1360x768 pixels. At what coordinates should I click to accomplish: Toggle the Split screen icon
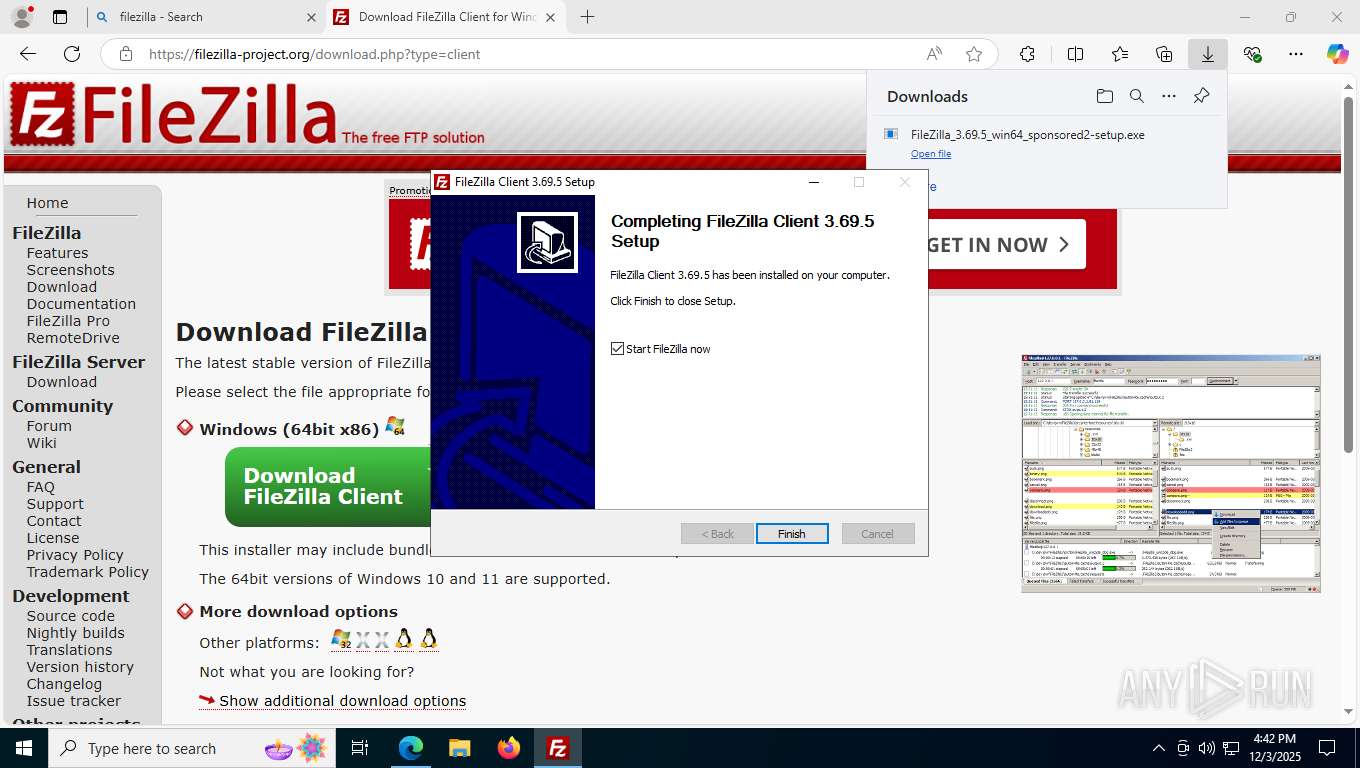[x=1075, y=54]
